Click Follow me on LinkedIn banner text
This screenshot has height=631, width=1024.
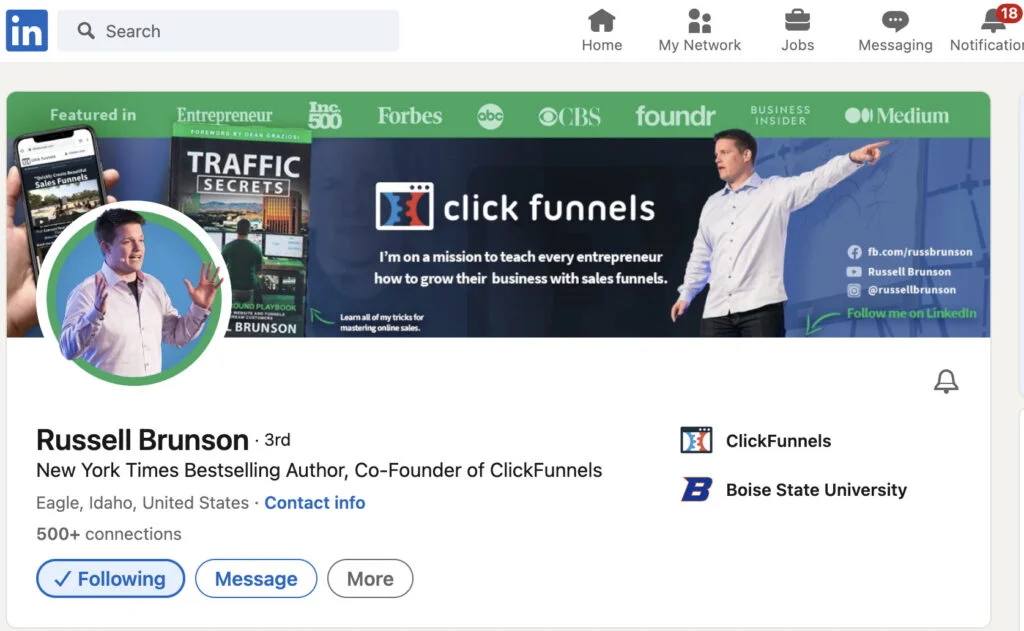(x=912, y=313)
